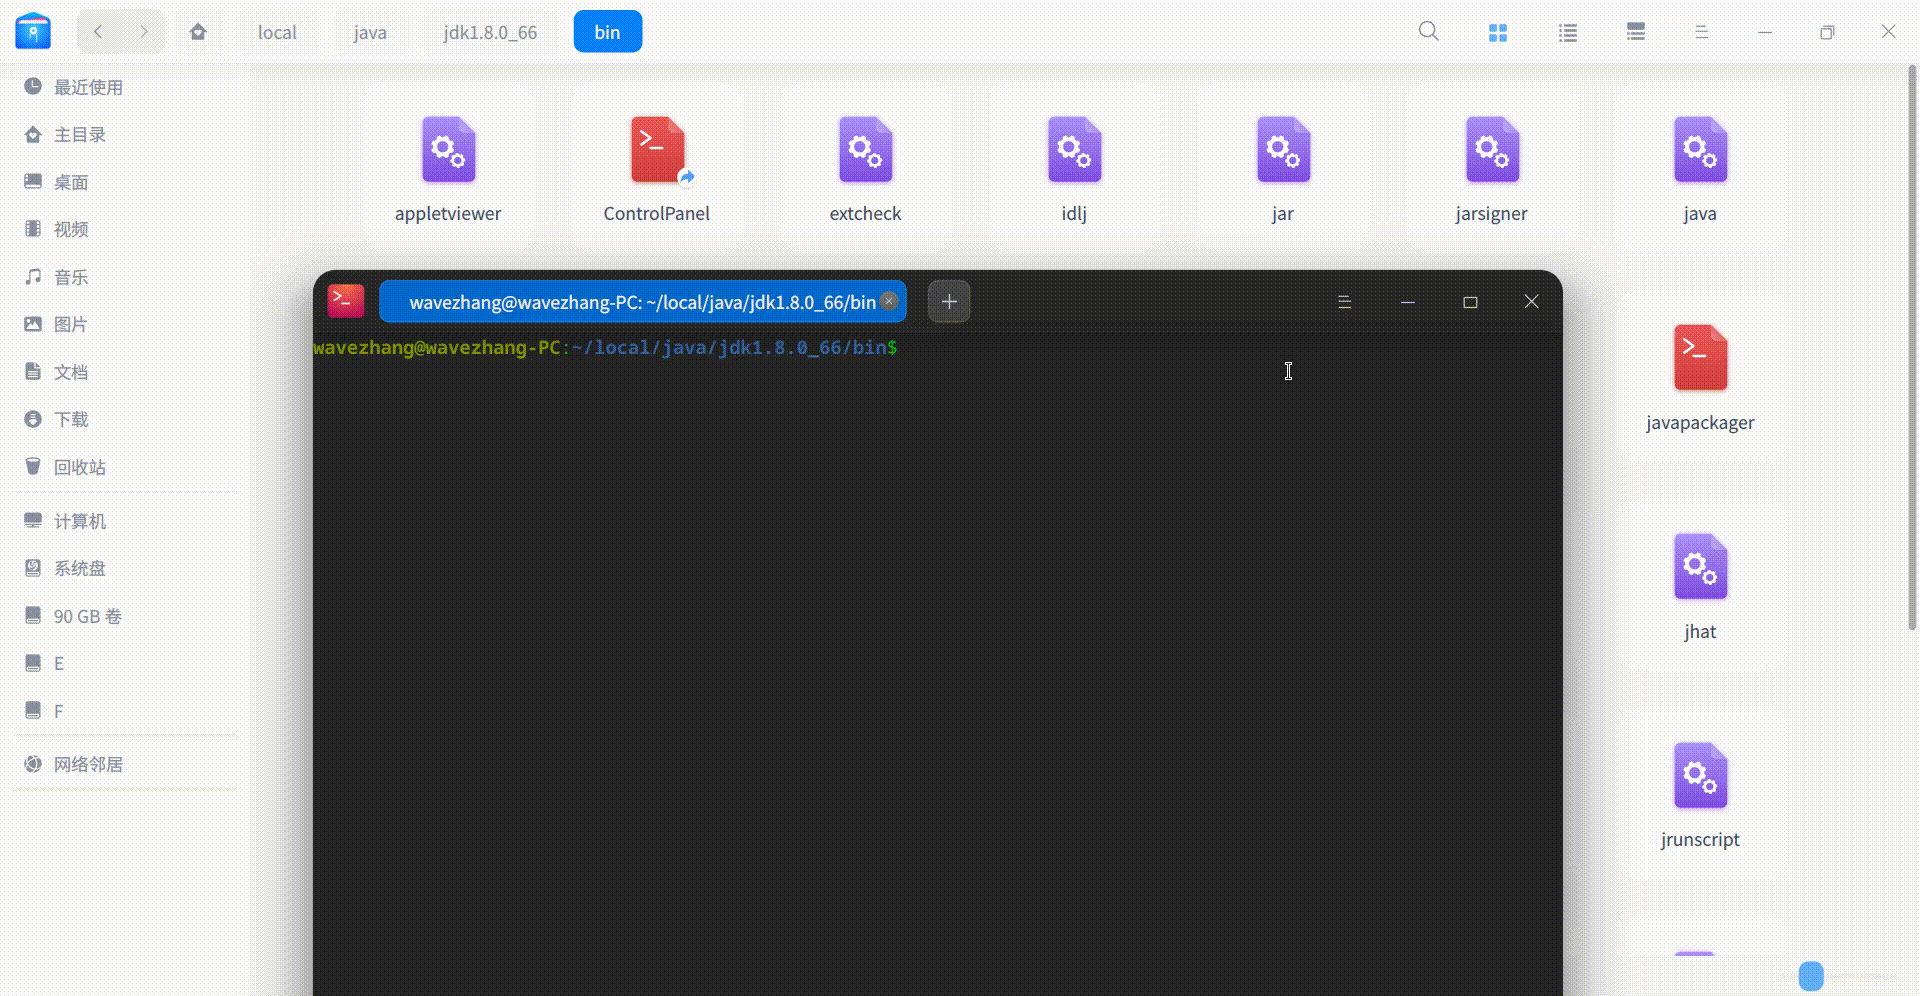Image resolution: width=1920 pixels, height=996 pixels.
Task: Click the plus to open new terminal tab
Action: point(948,301)
